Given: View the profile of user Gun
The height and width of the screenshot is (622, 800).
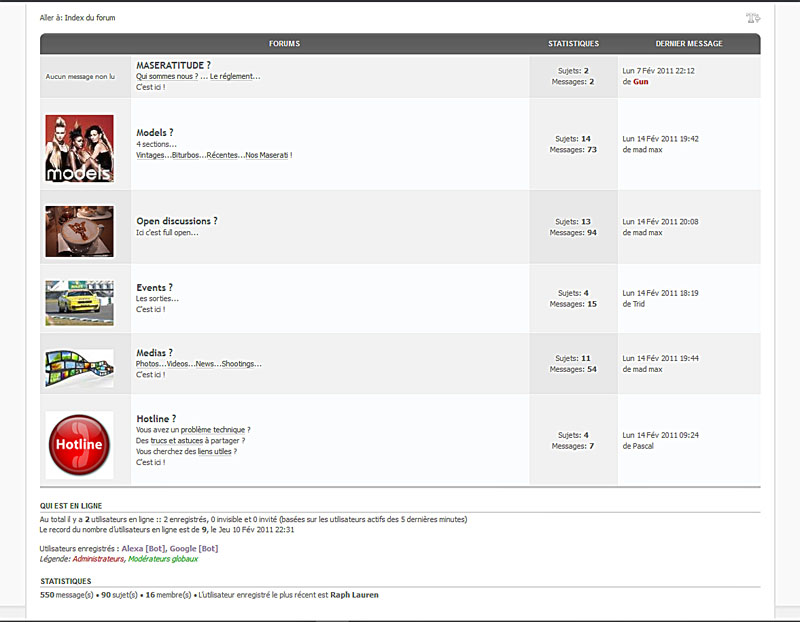Looking at the screenshot, I should tap(640, 82).
